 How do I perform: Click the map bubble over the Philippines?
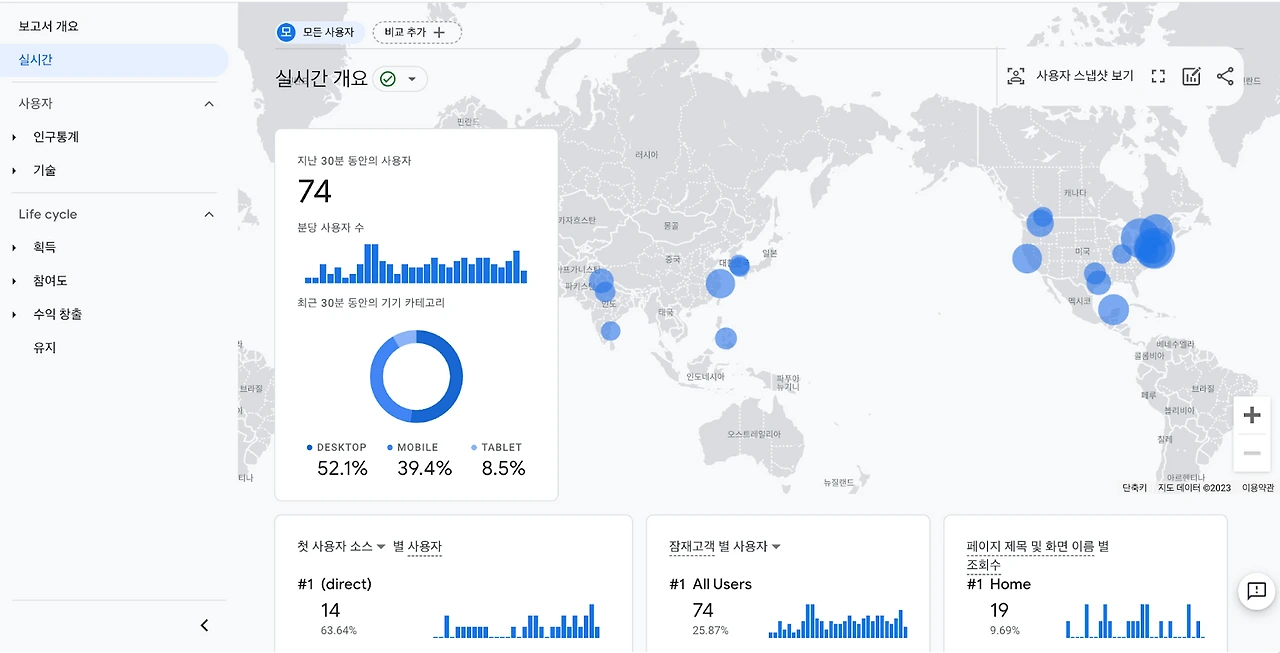726,339
